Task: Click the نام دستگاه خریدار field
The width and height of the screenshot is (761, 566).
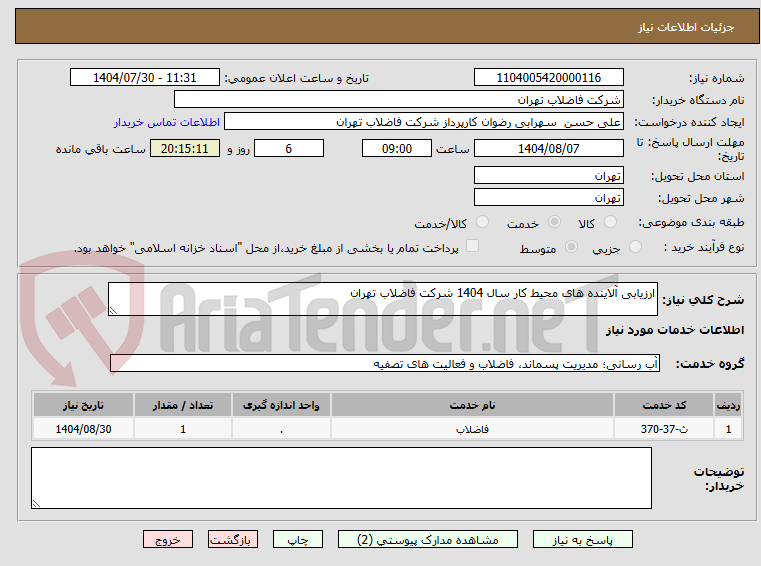Action: pos(398,100)
